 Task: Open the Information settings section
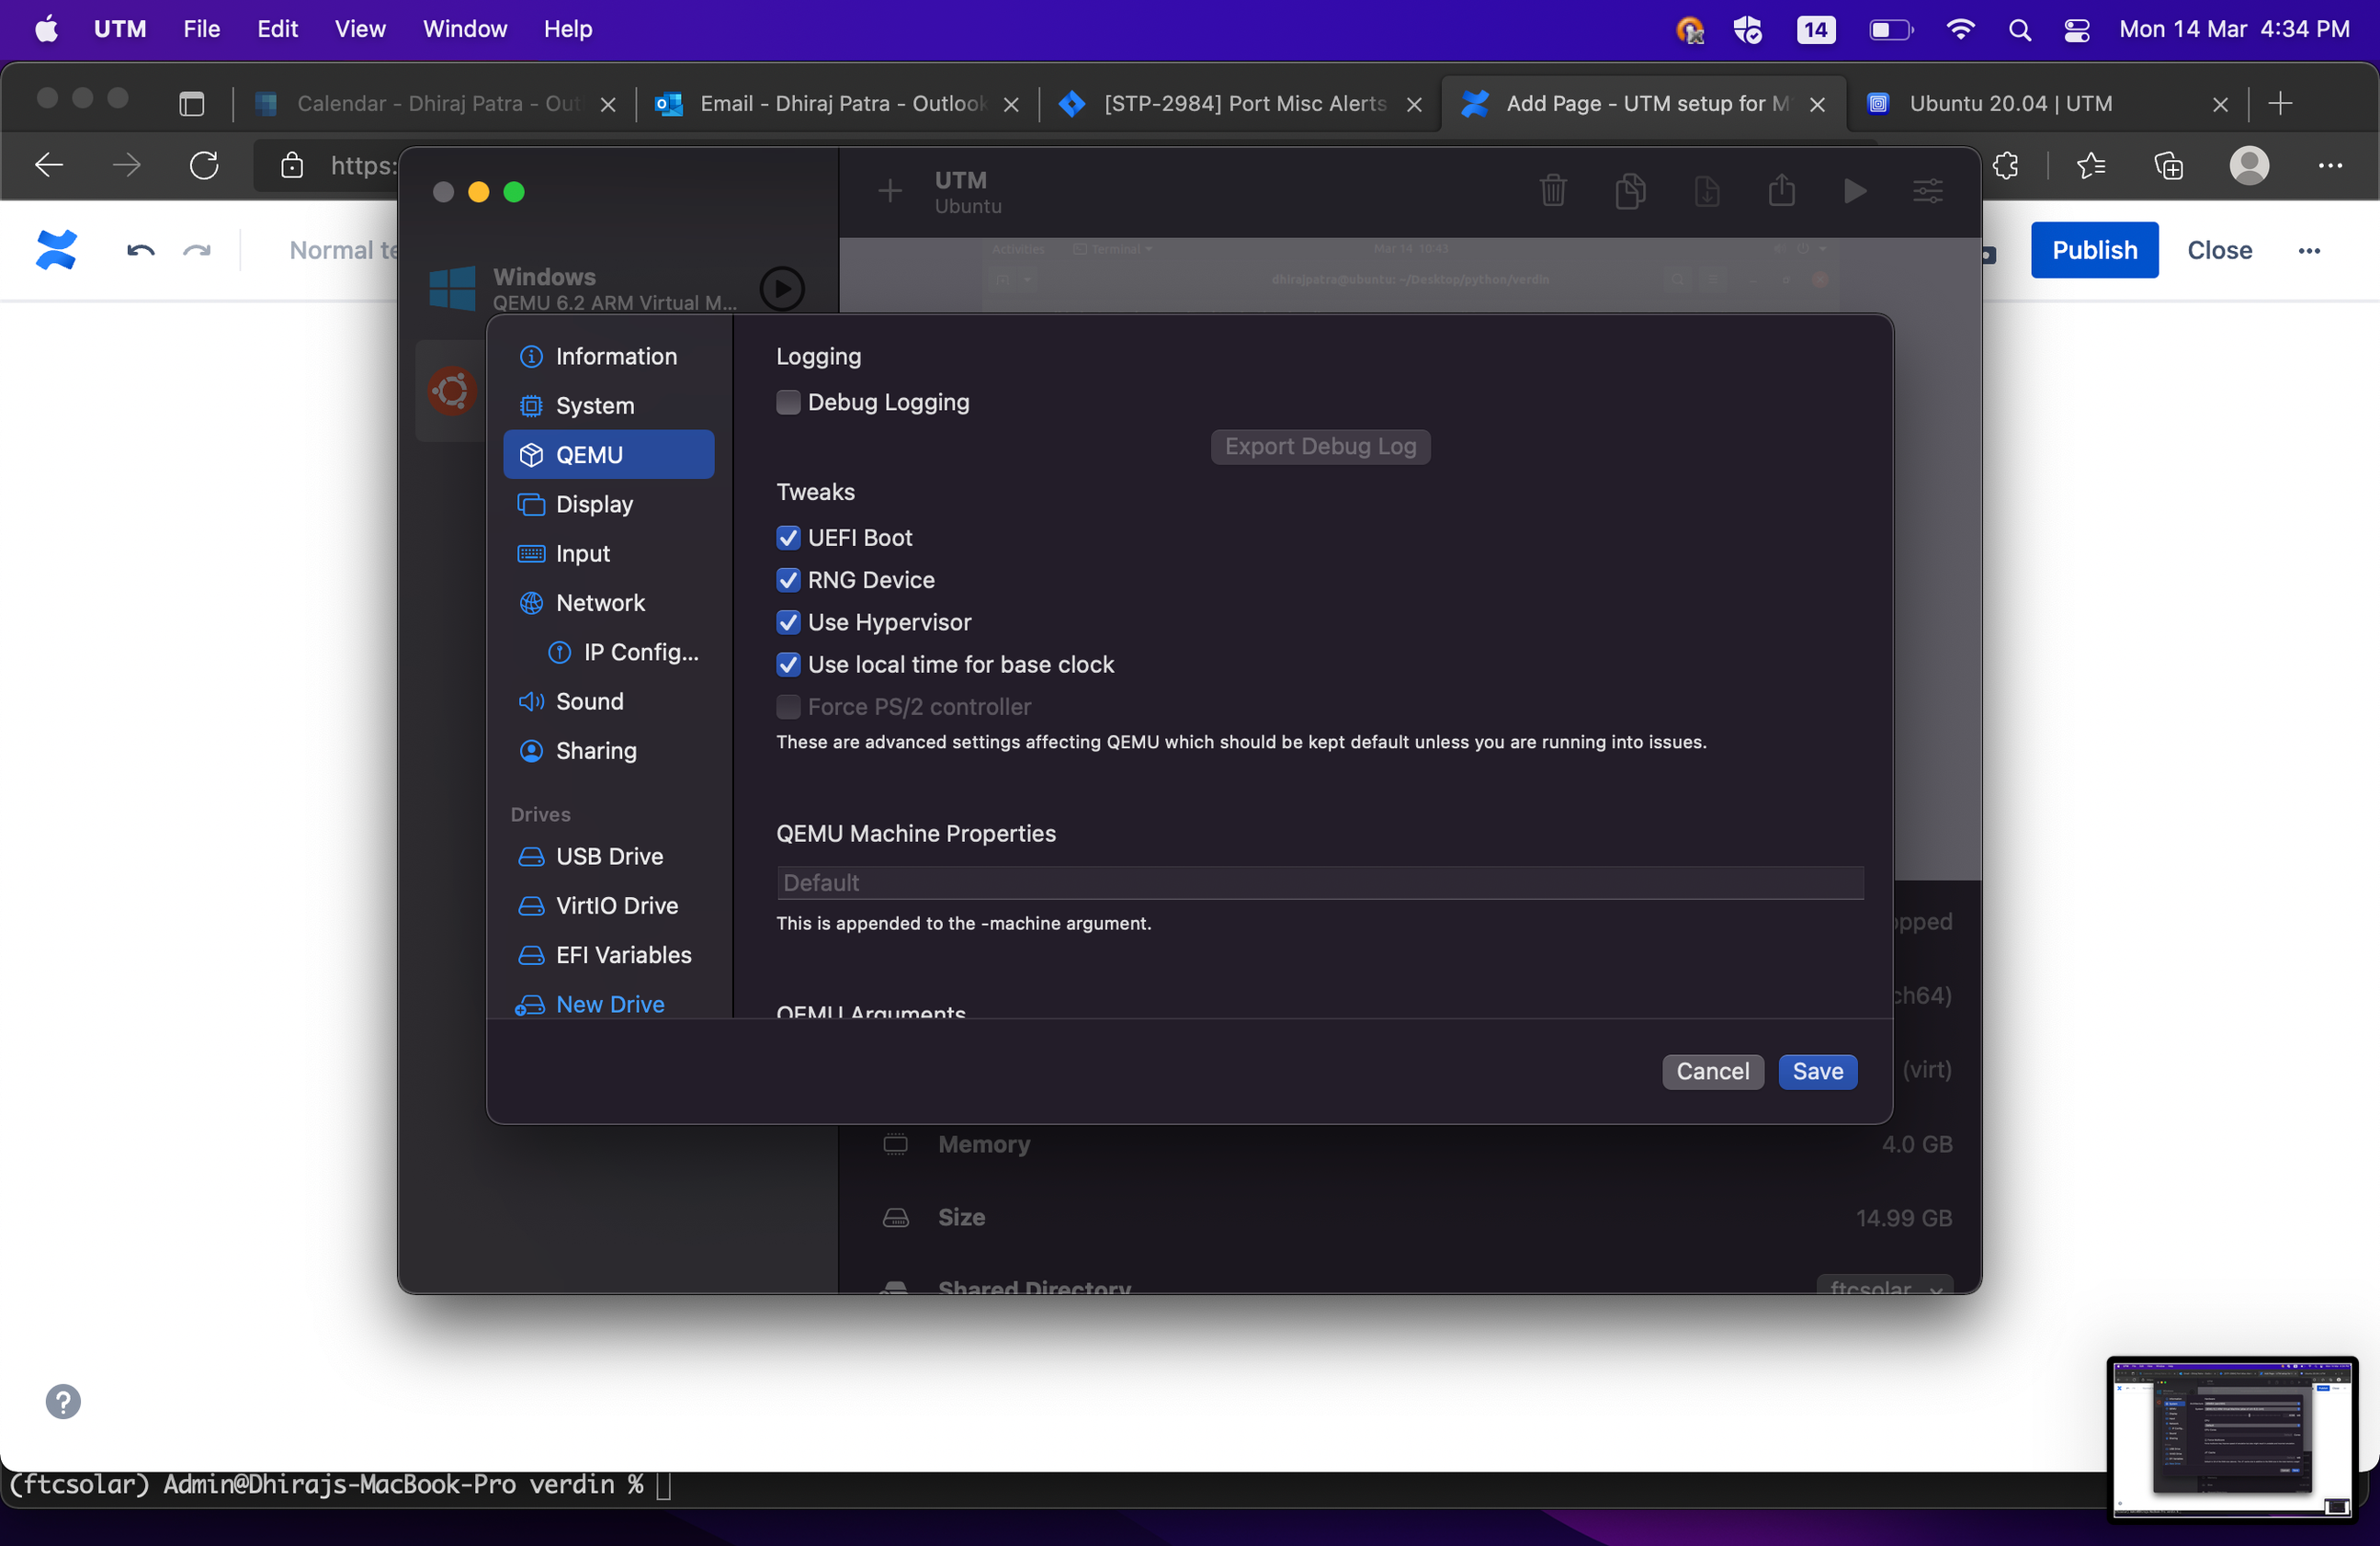point(609,356)
